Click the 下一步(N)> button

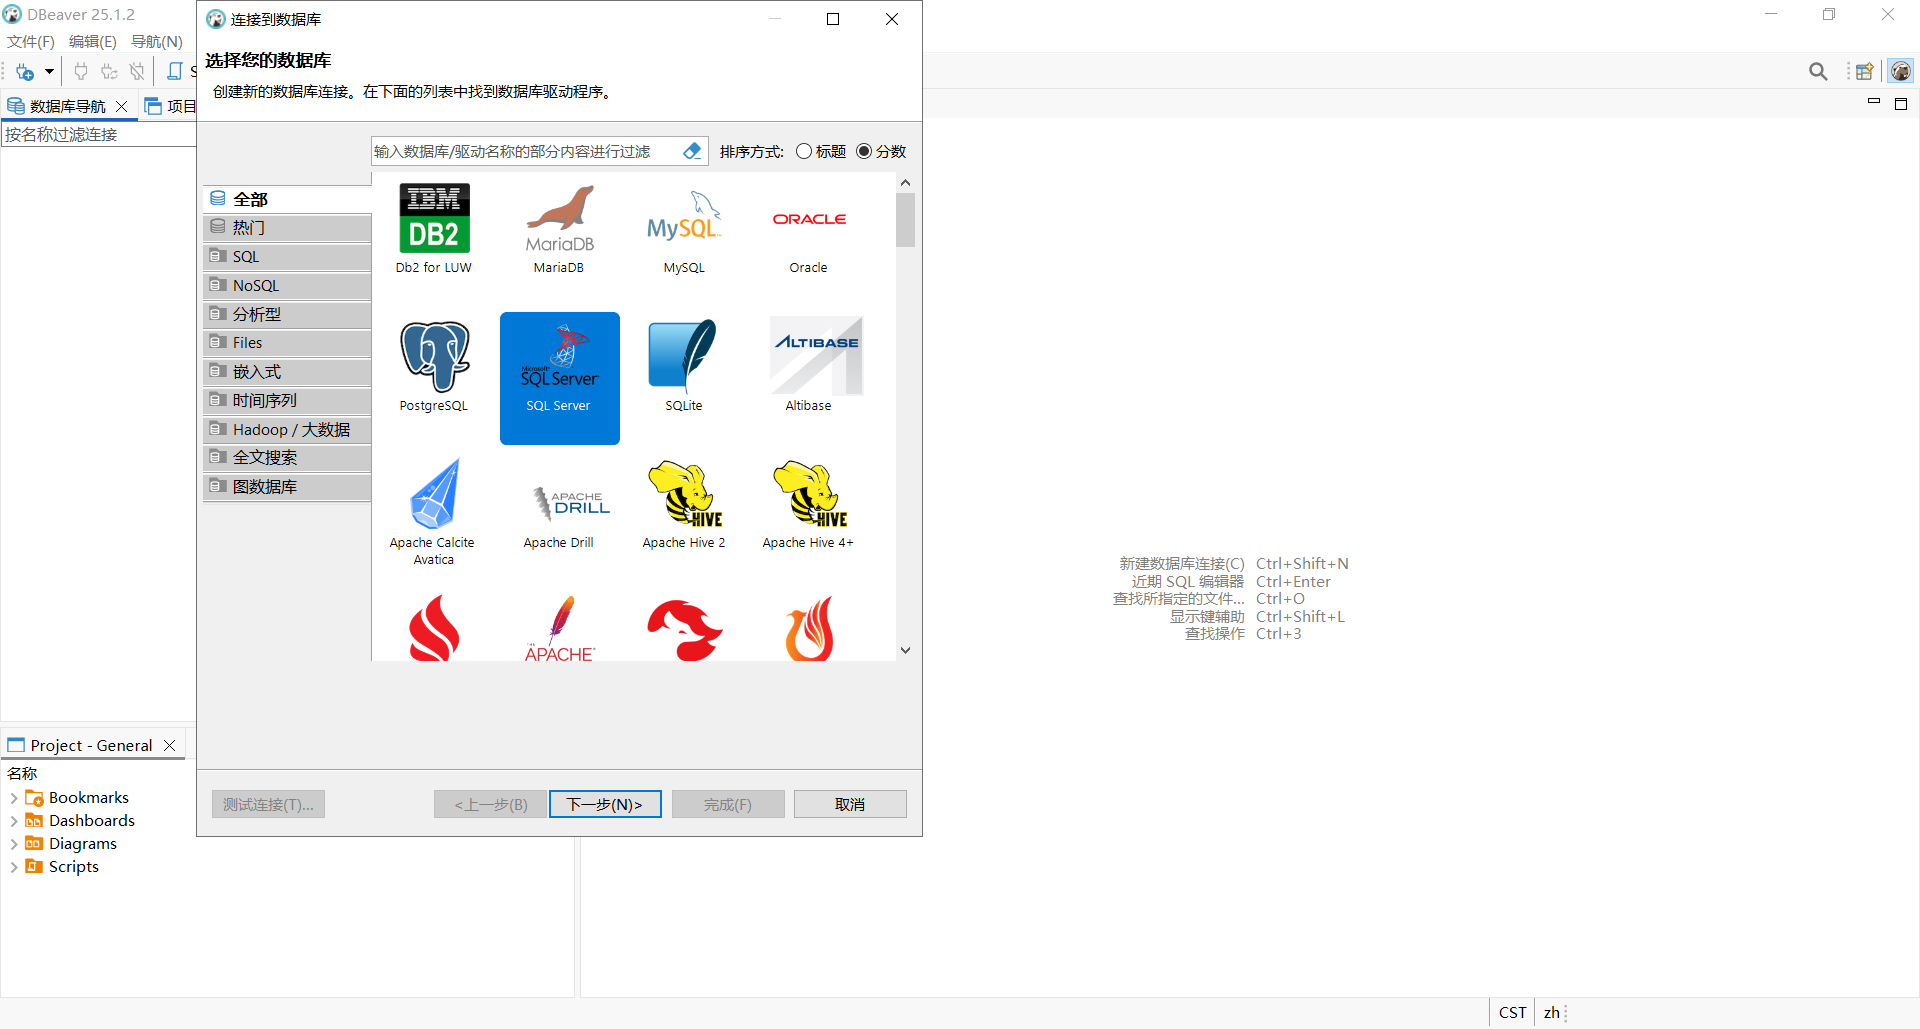[605, 804]
